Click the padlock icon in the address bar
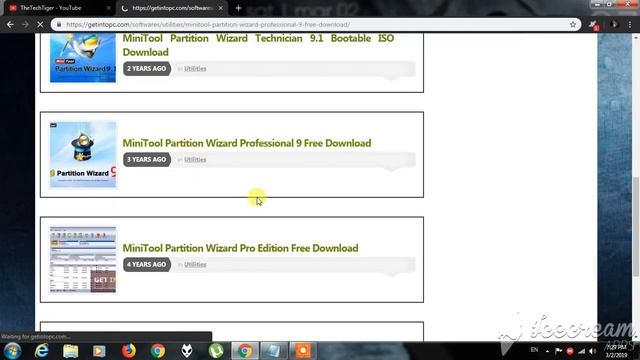640x360 pixels. click(59, 24)
